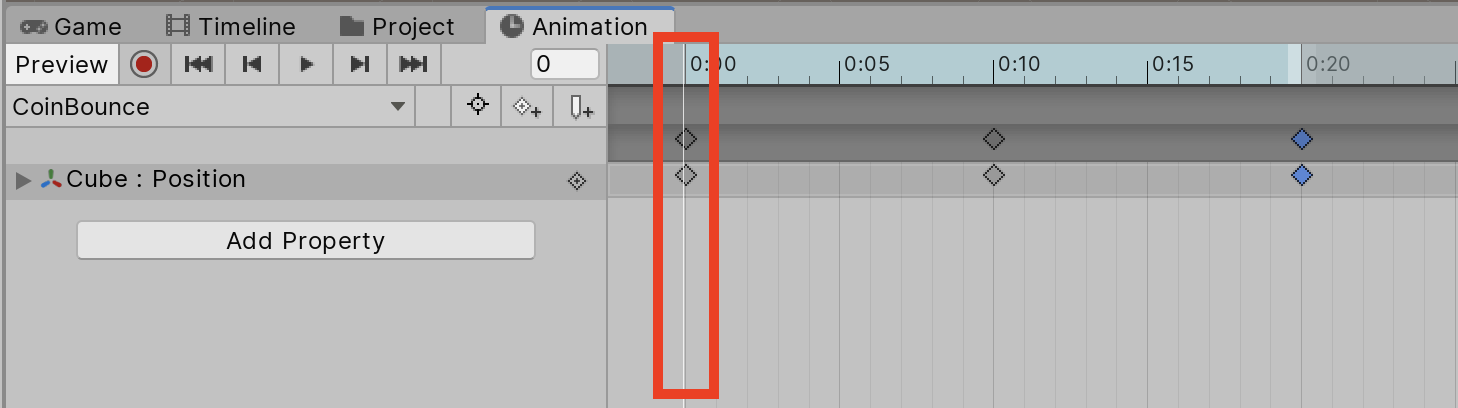The width and height of the screenshot is (1458, 408).
Task: Click the Cube Position keyframe options icon
Action: point(577,181)
